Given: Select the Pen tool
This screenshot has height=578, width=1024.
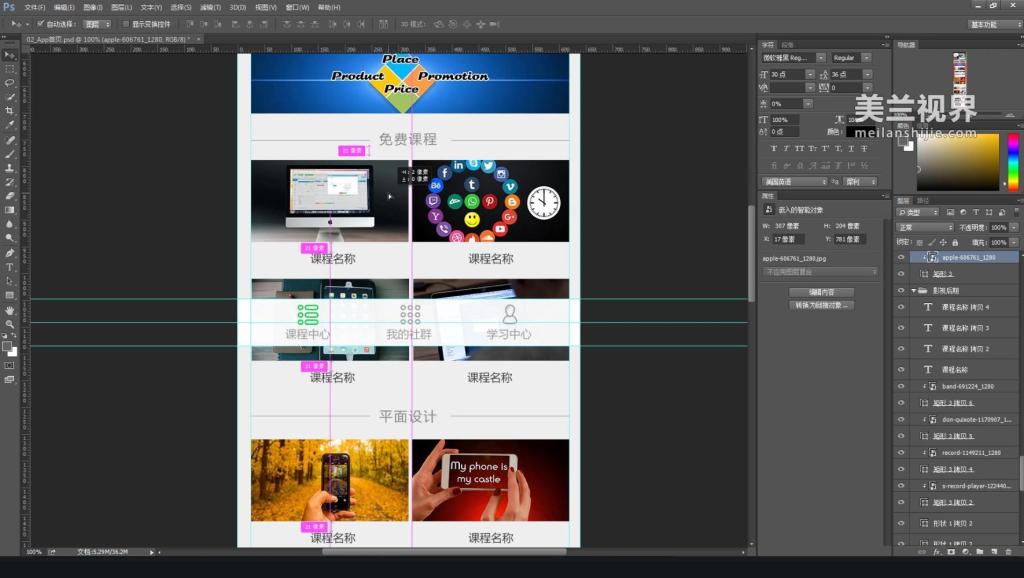Looking at the screenshot, I should [9, 253].
